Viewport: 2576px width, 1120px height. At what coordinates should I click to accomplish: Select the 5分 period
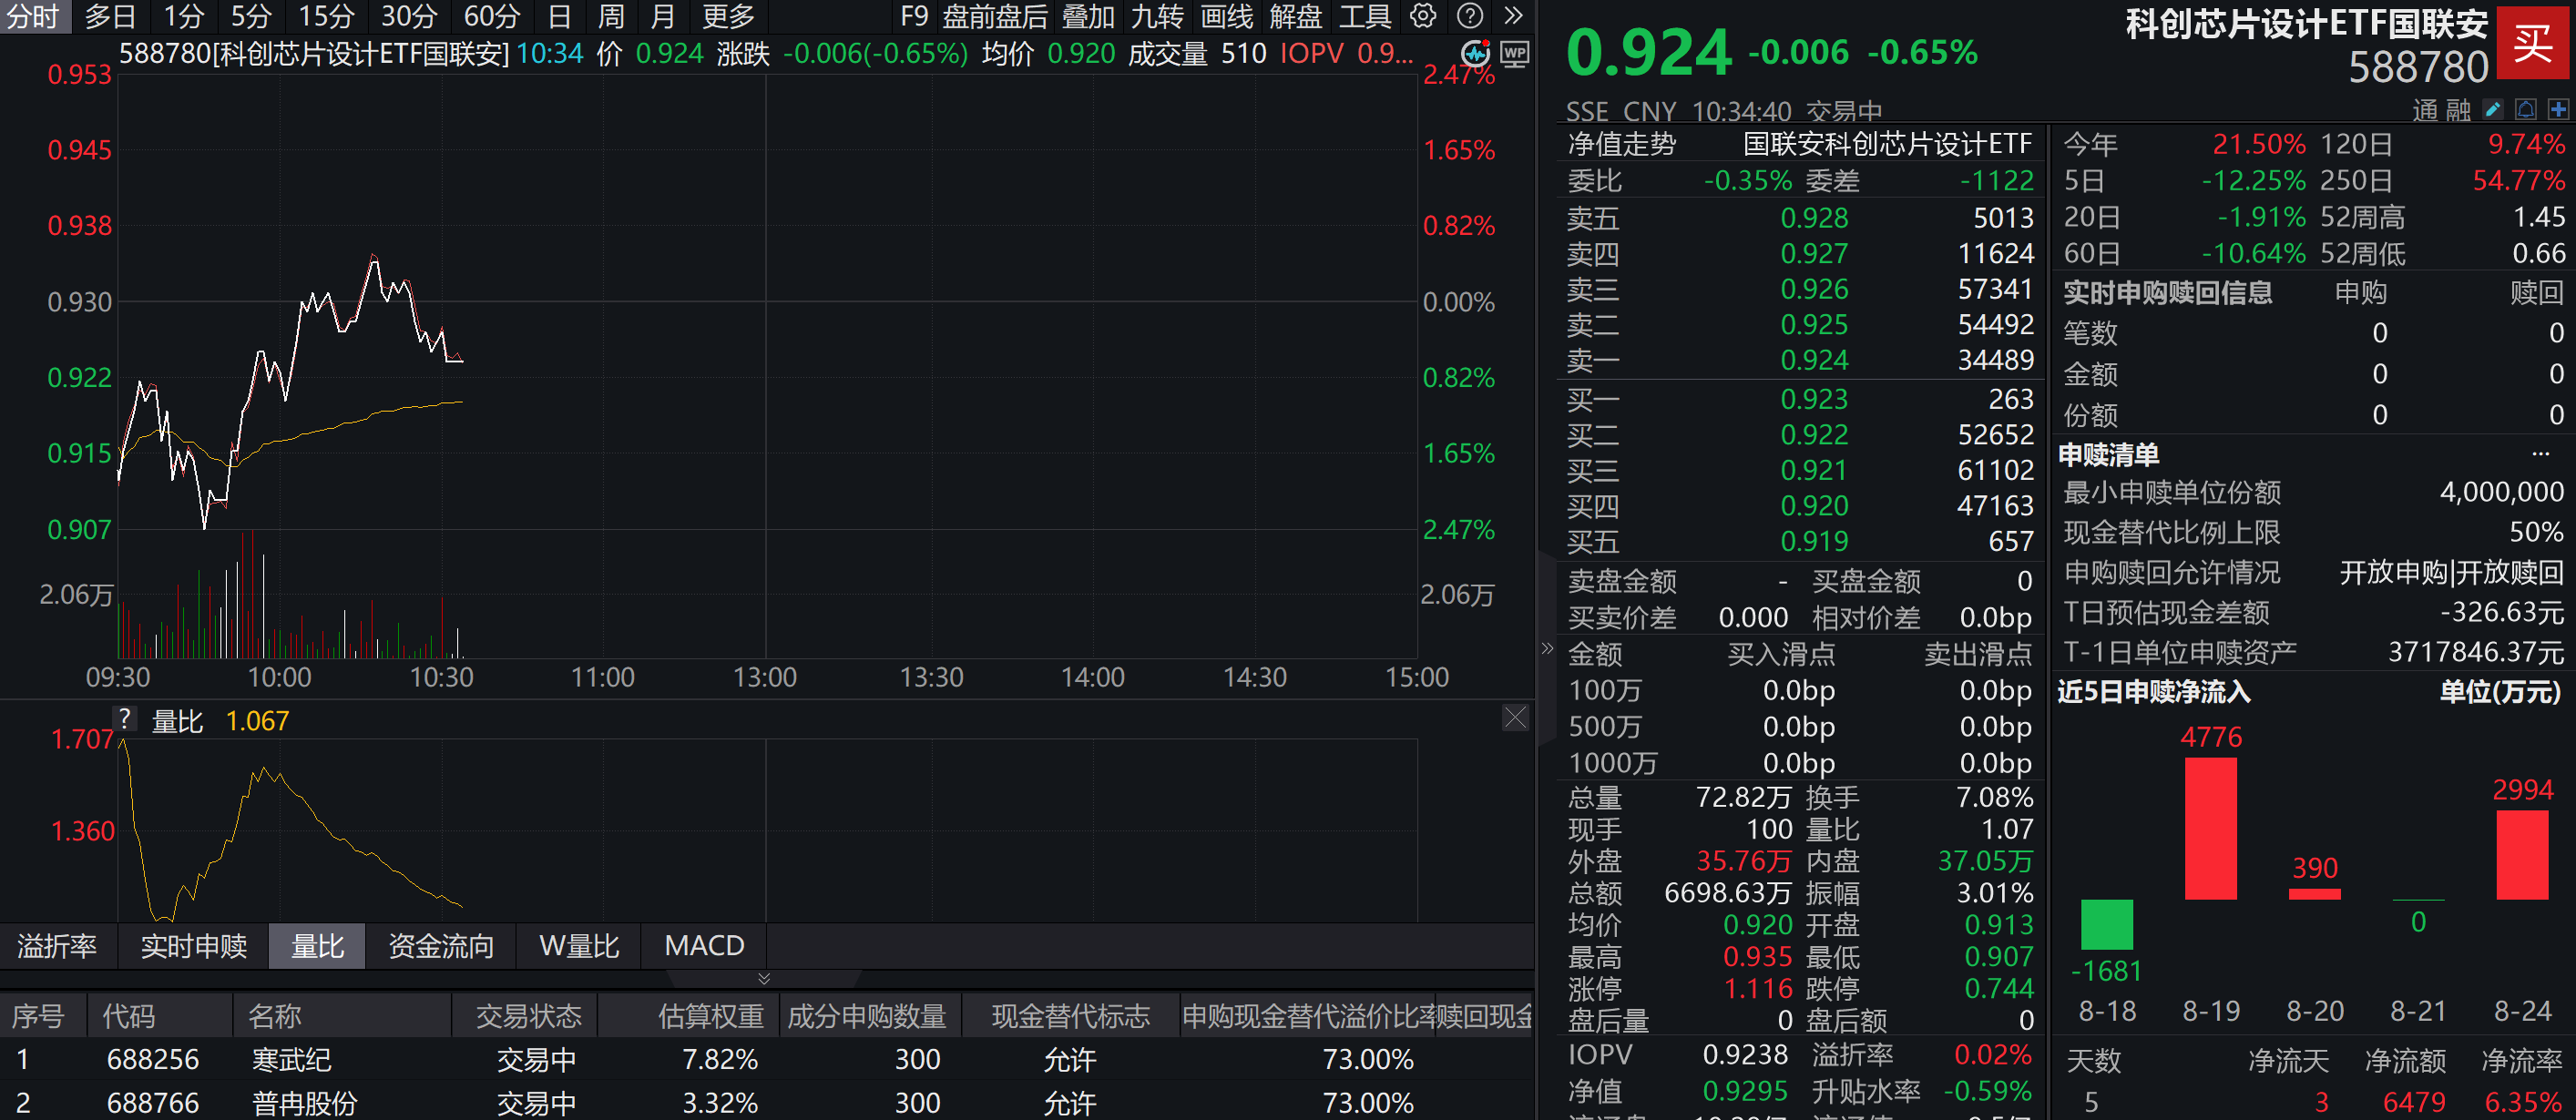250,16
